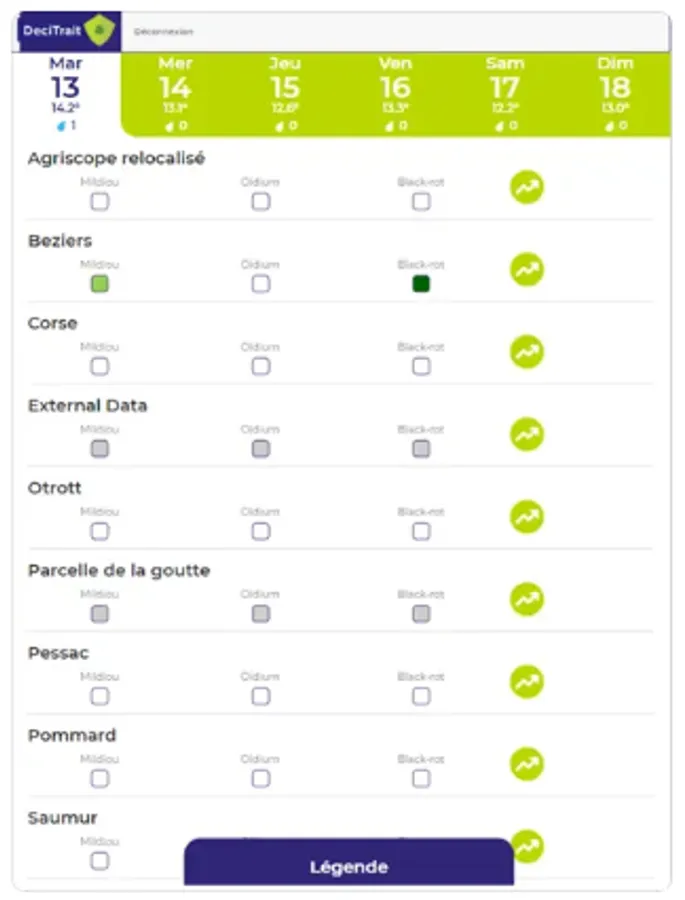Toggle the Oïdium checkbox for Corse
This screenshot has height=900, width=685.
tap(261, 366)
